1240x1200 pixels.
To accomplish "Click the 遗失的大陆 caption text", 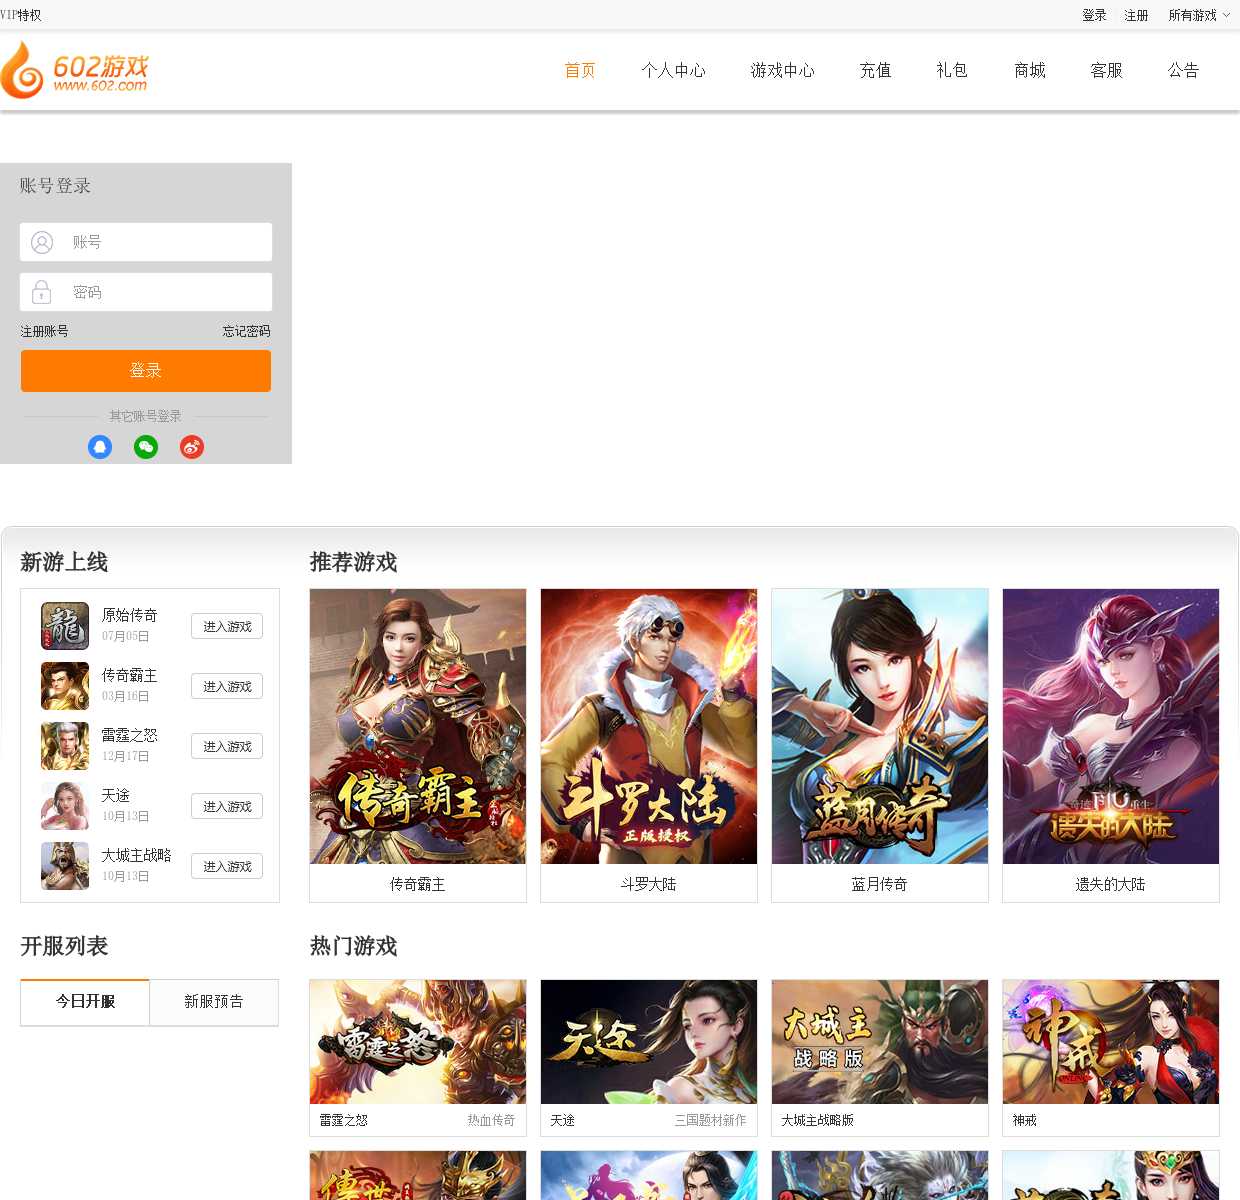I will 1111,884.
